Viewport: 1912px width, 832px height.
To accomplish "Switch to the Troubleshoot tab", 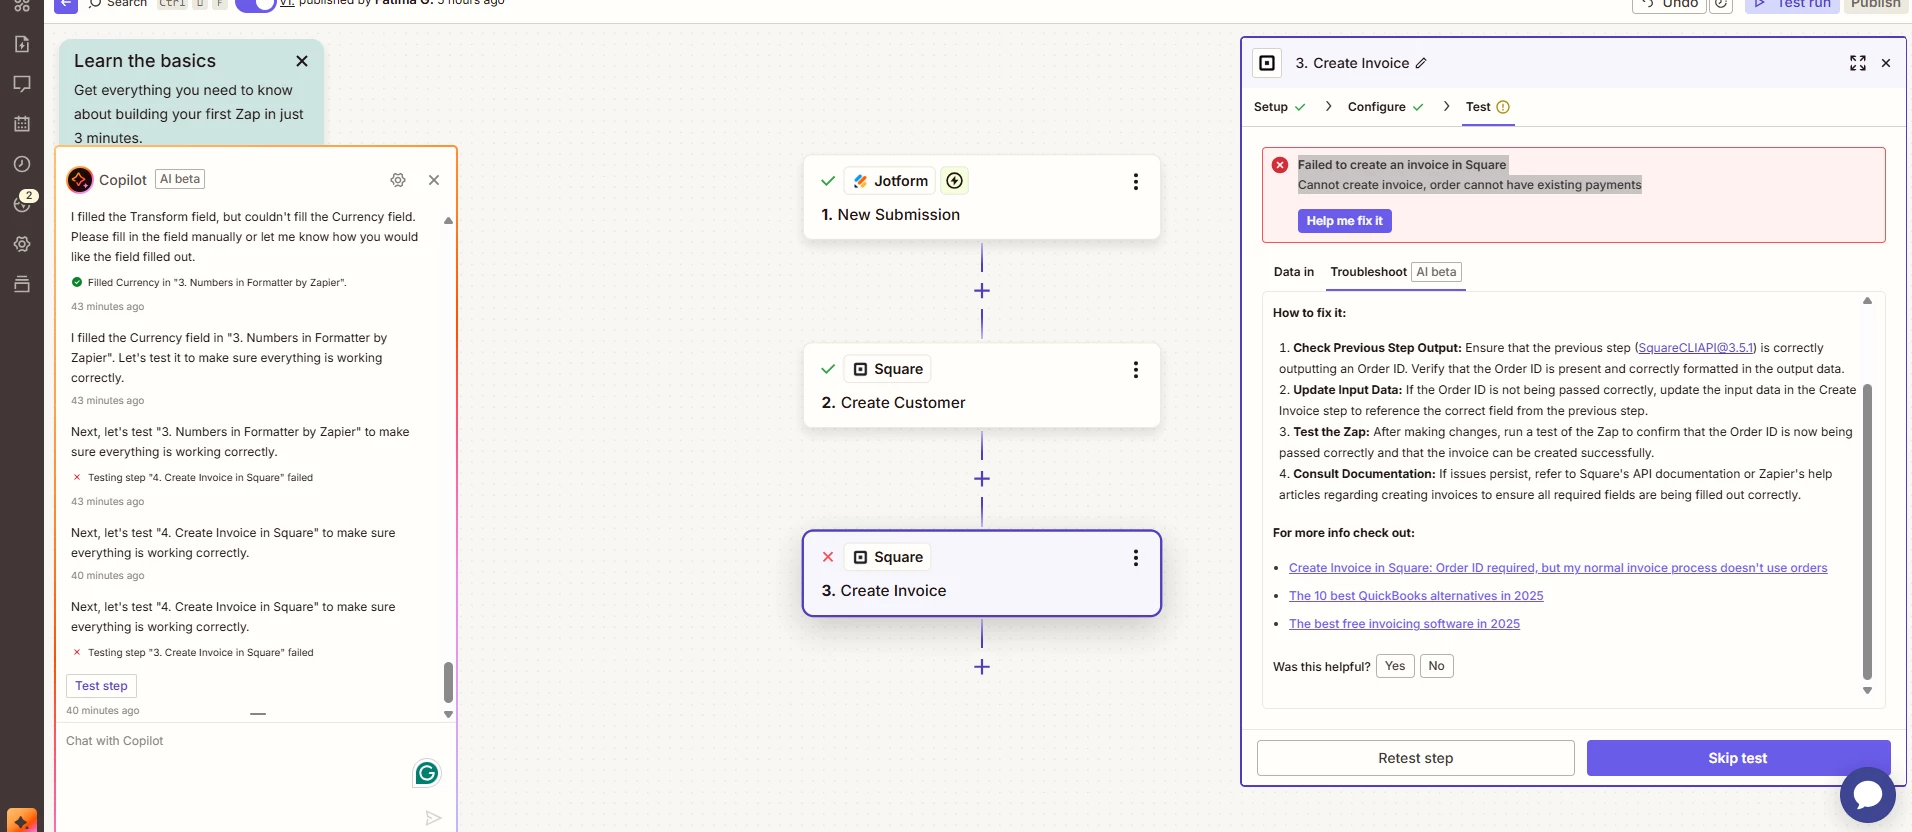I will coord(1396,272).
